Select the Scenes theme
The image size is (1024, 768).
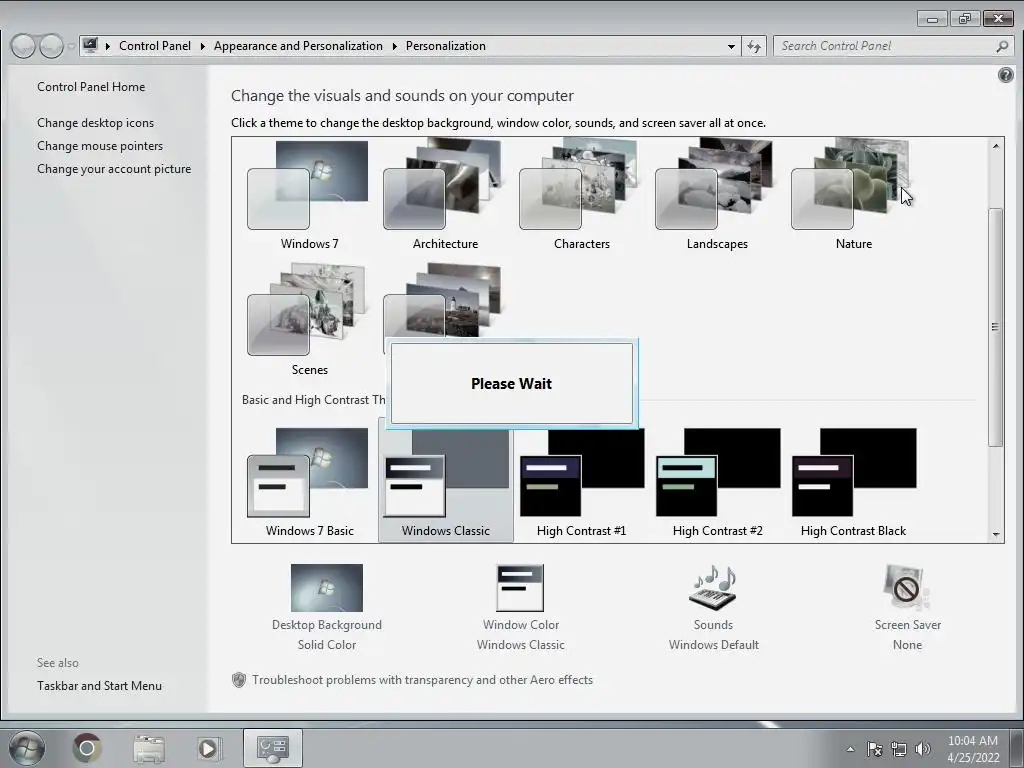pos(309,320)
